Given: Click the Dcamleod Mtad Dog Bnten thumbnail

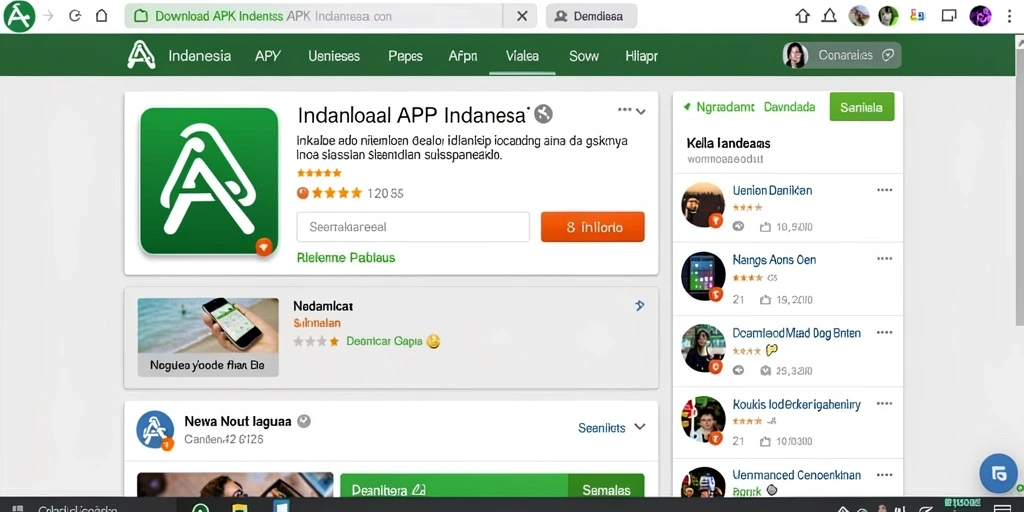Looking at the screenshot, I should 703,349.
